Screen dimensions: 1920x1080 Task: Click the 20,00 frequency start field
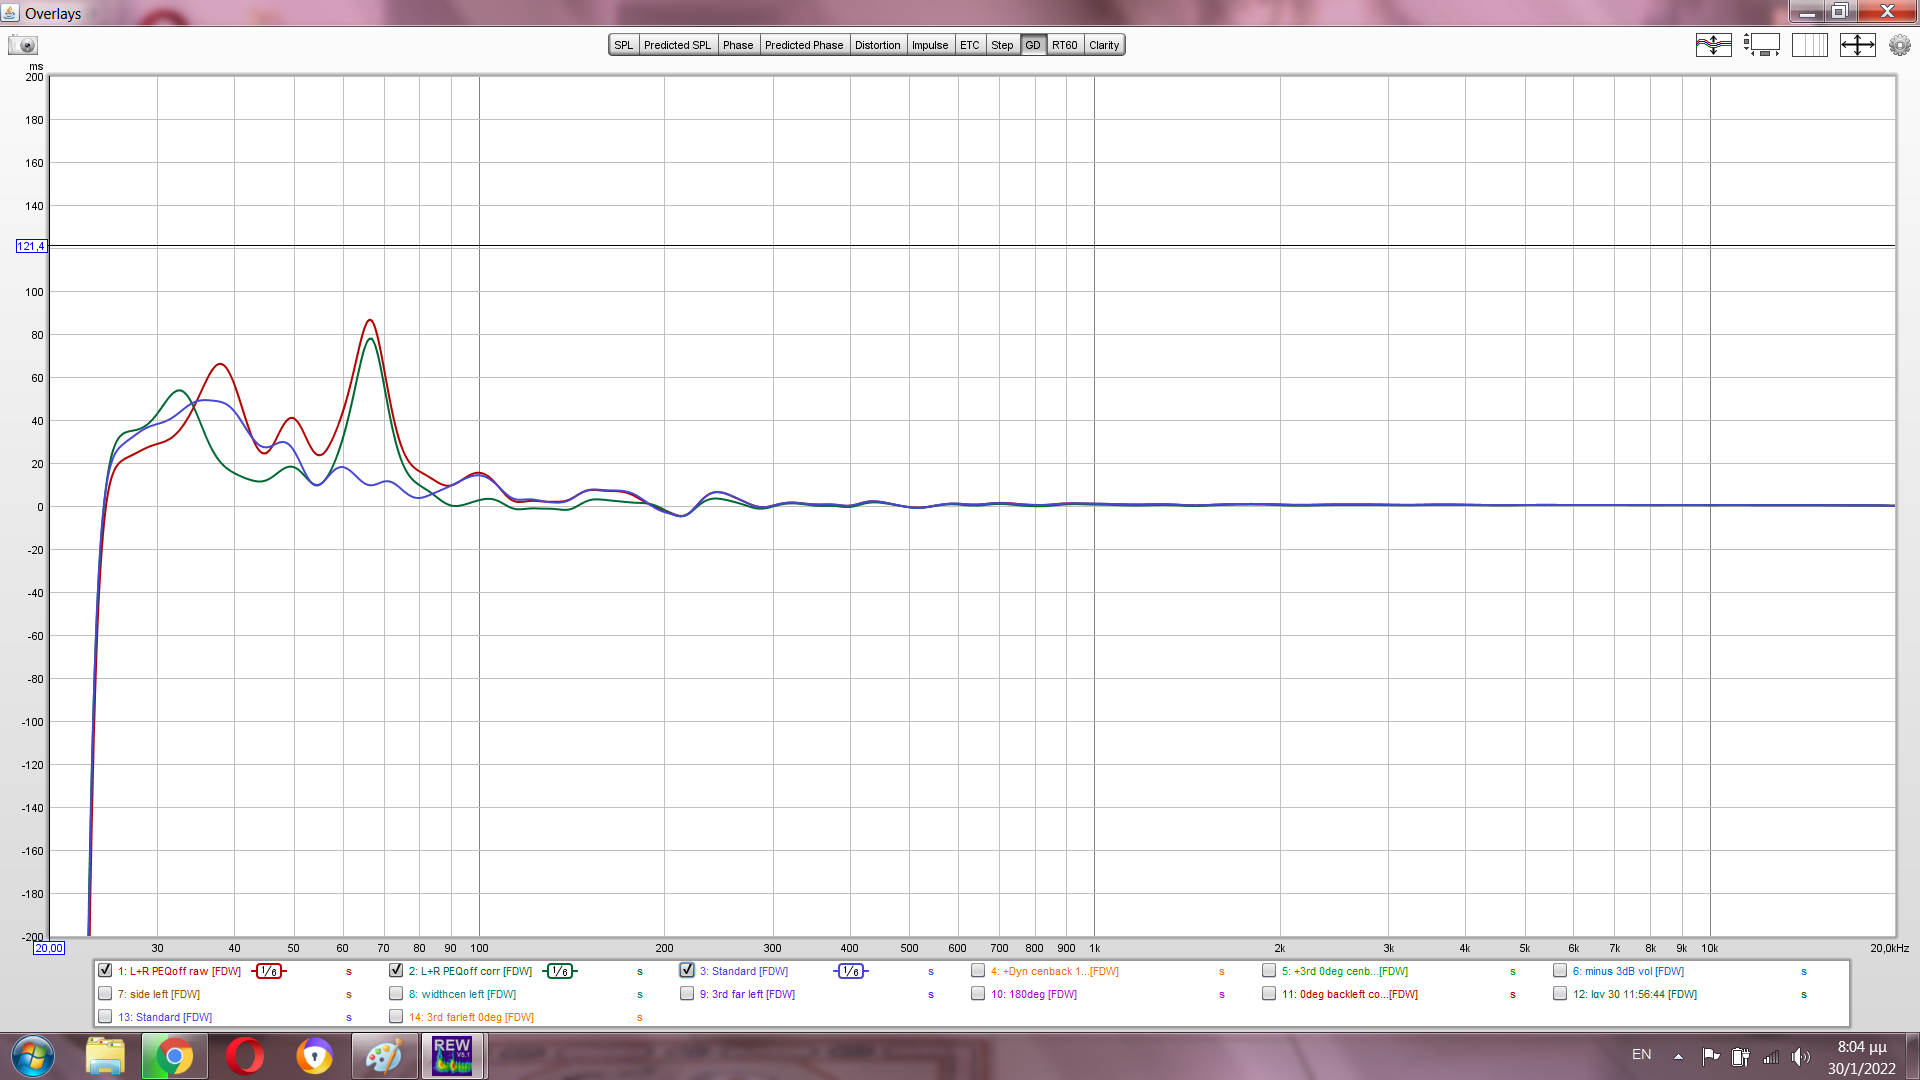point(48,948)
